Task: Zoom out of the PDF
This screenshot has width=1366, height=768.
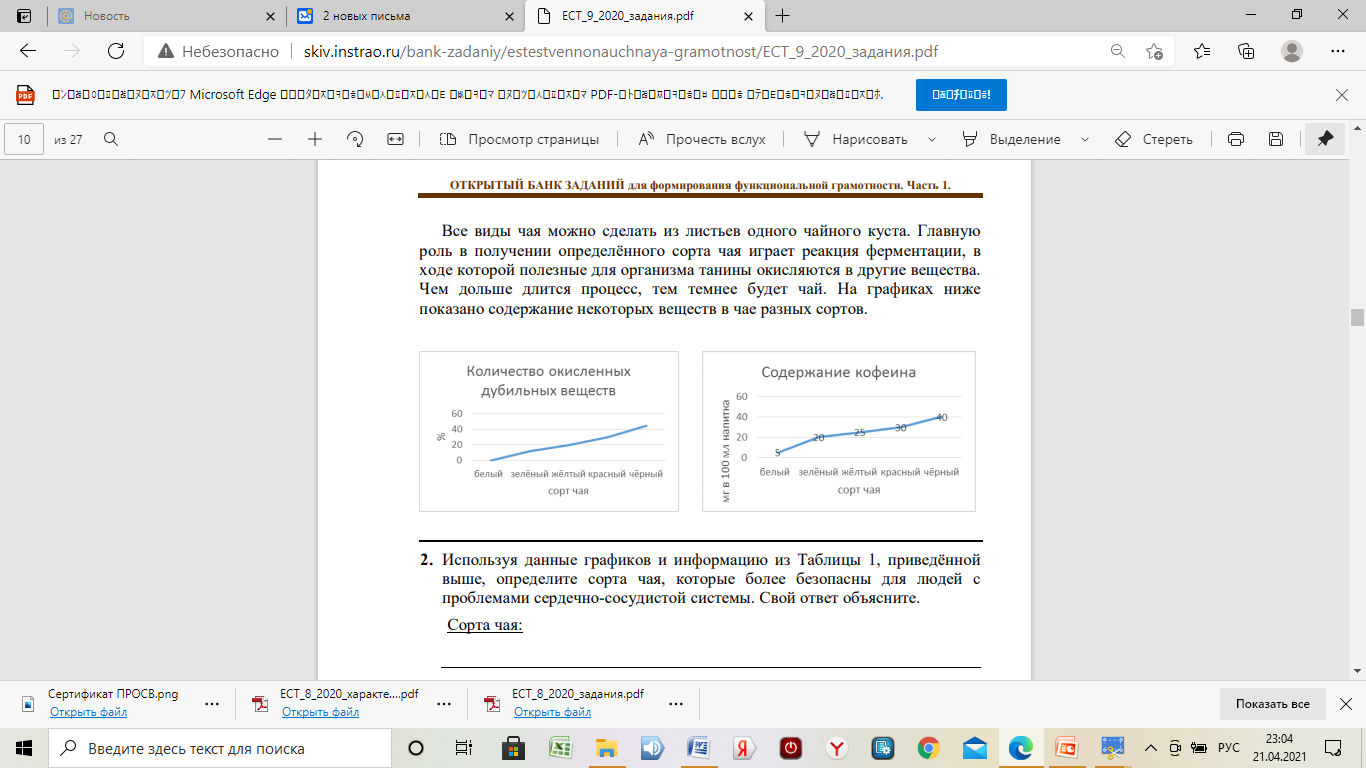Action: click(275, 139)
